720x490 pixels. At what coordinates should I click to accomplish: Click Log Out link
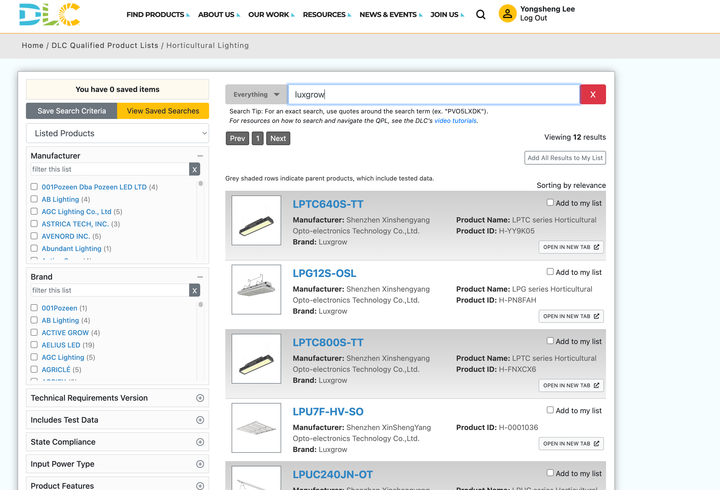(x=533, y=18)
